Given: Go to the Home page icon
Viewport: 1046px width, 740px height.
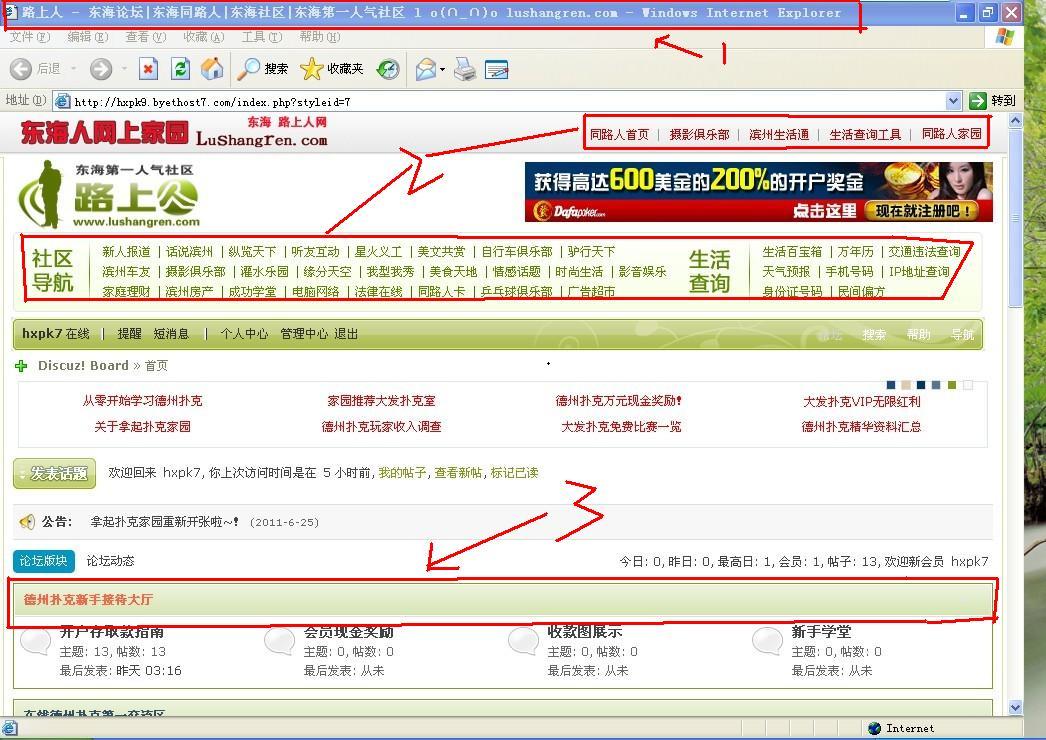Looking at the screenshot, I should tap(211, 69).
